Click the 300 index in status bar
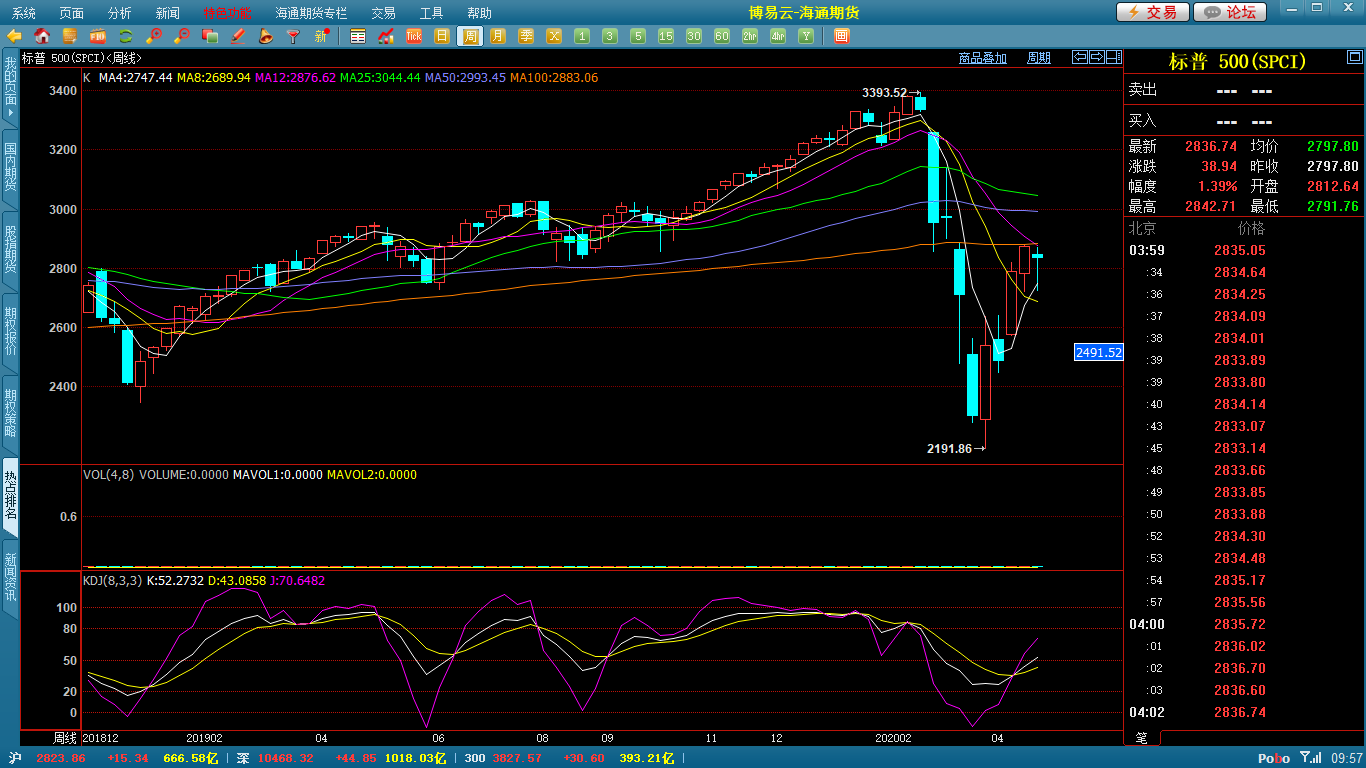1366x768 pixels. (475, 758)
